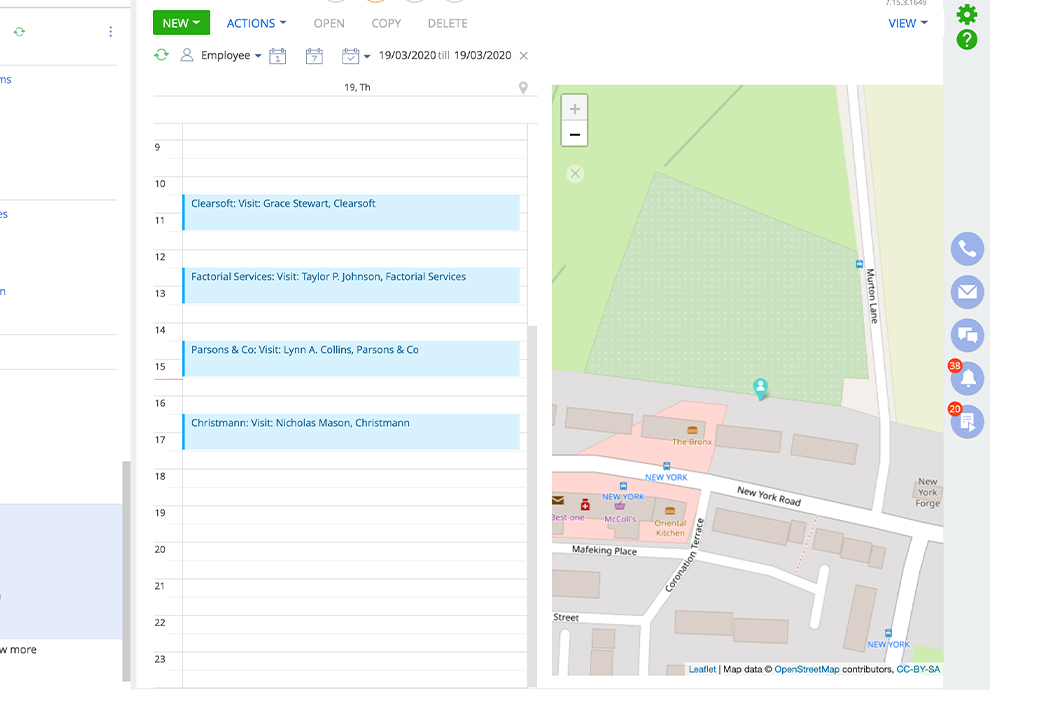Open the left panel three-dot menu
This screenshot has height=715, width=1049.
tap(110, 32)
